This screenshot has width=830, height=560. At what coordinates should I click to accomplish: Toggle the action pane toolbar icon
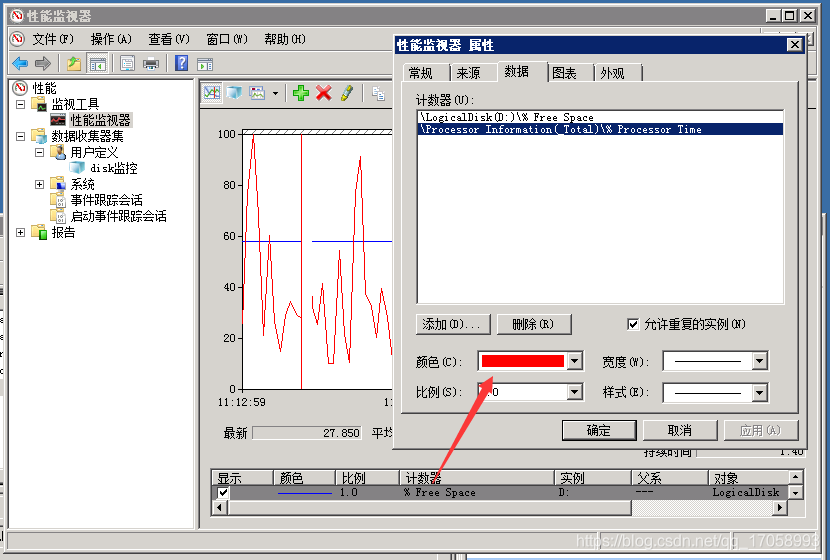[205, 65]
